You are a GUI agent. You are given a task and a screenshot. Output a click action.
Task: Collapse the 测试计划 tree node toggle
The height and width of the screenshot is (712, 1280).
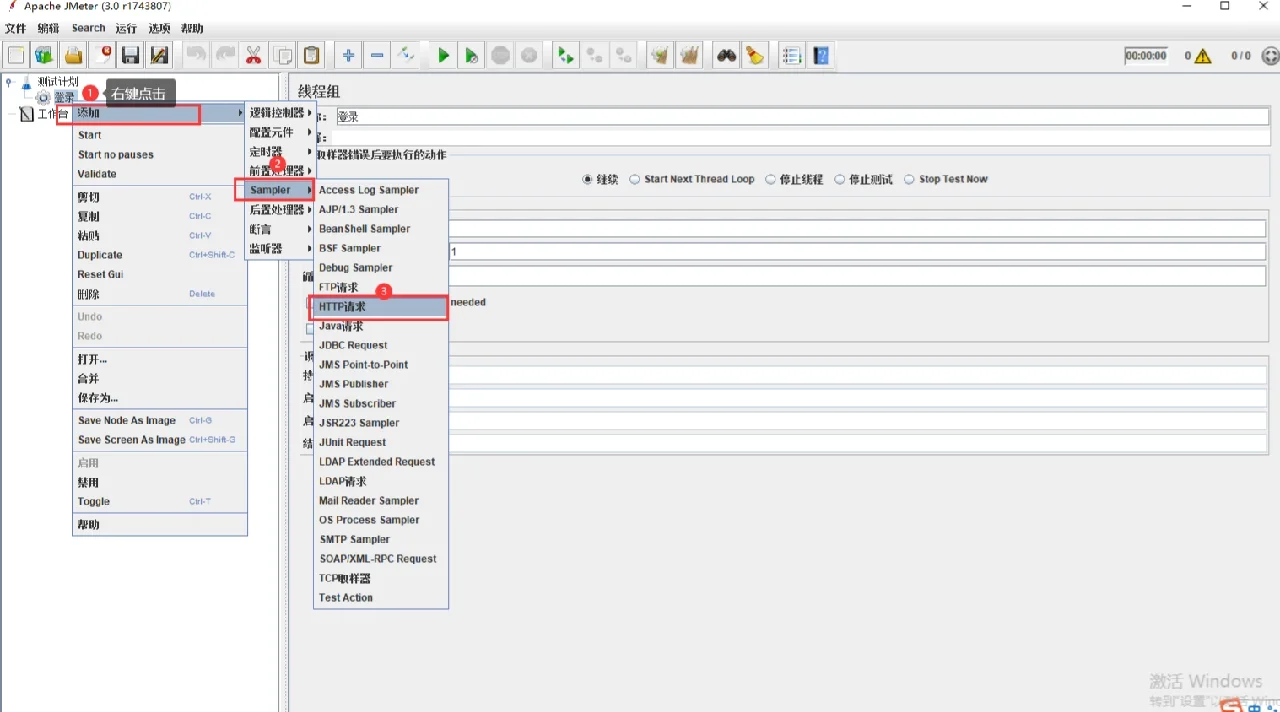[x=9, y=82]
